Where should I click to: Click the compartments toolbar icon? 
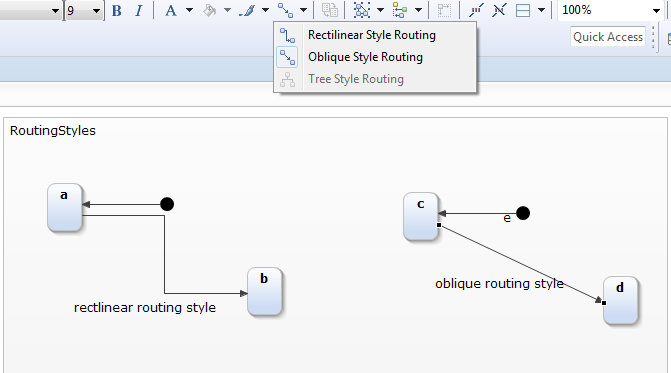click(523, 10)
